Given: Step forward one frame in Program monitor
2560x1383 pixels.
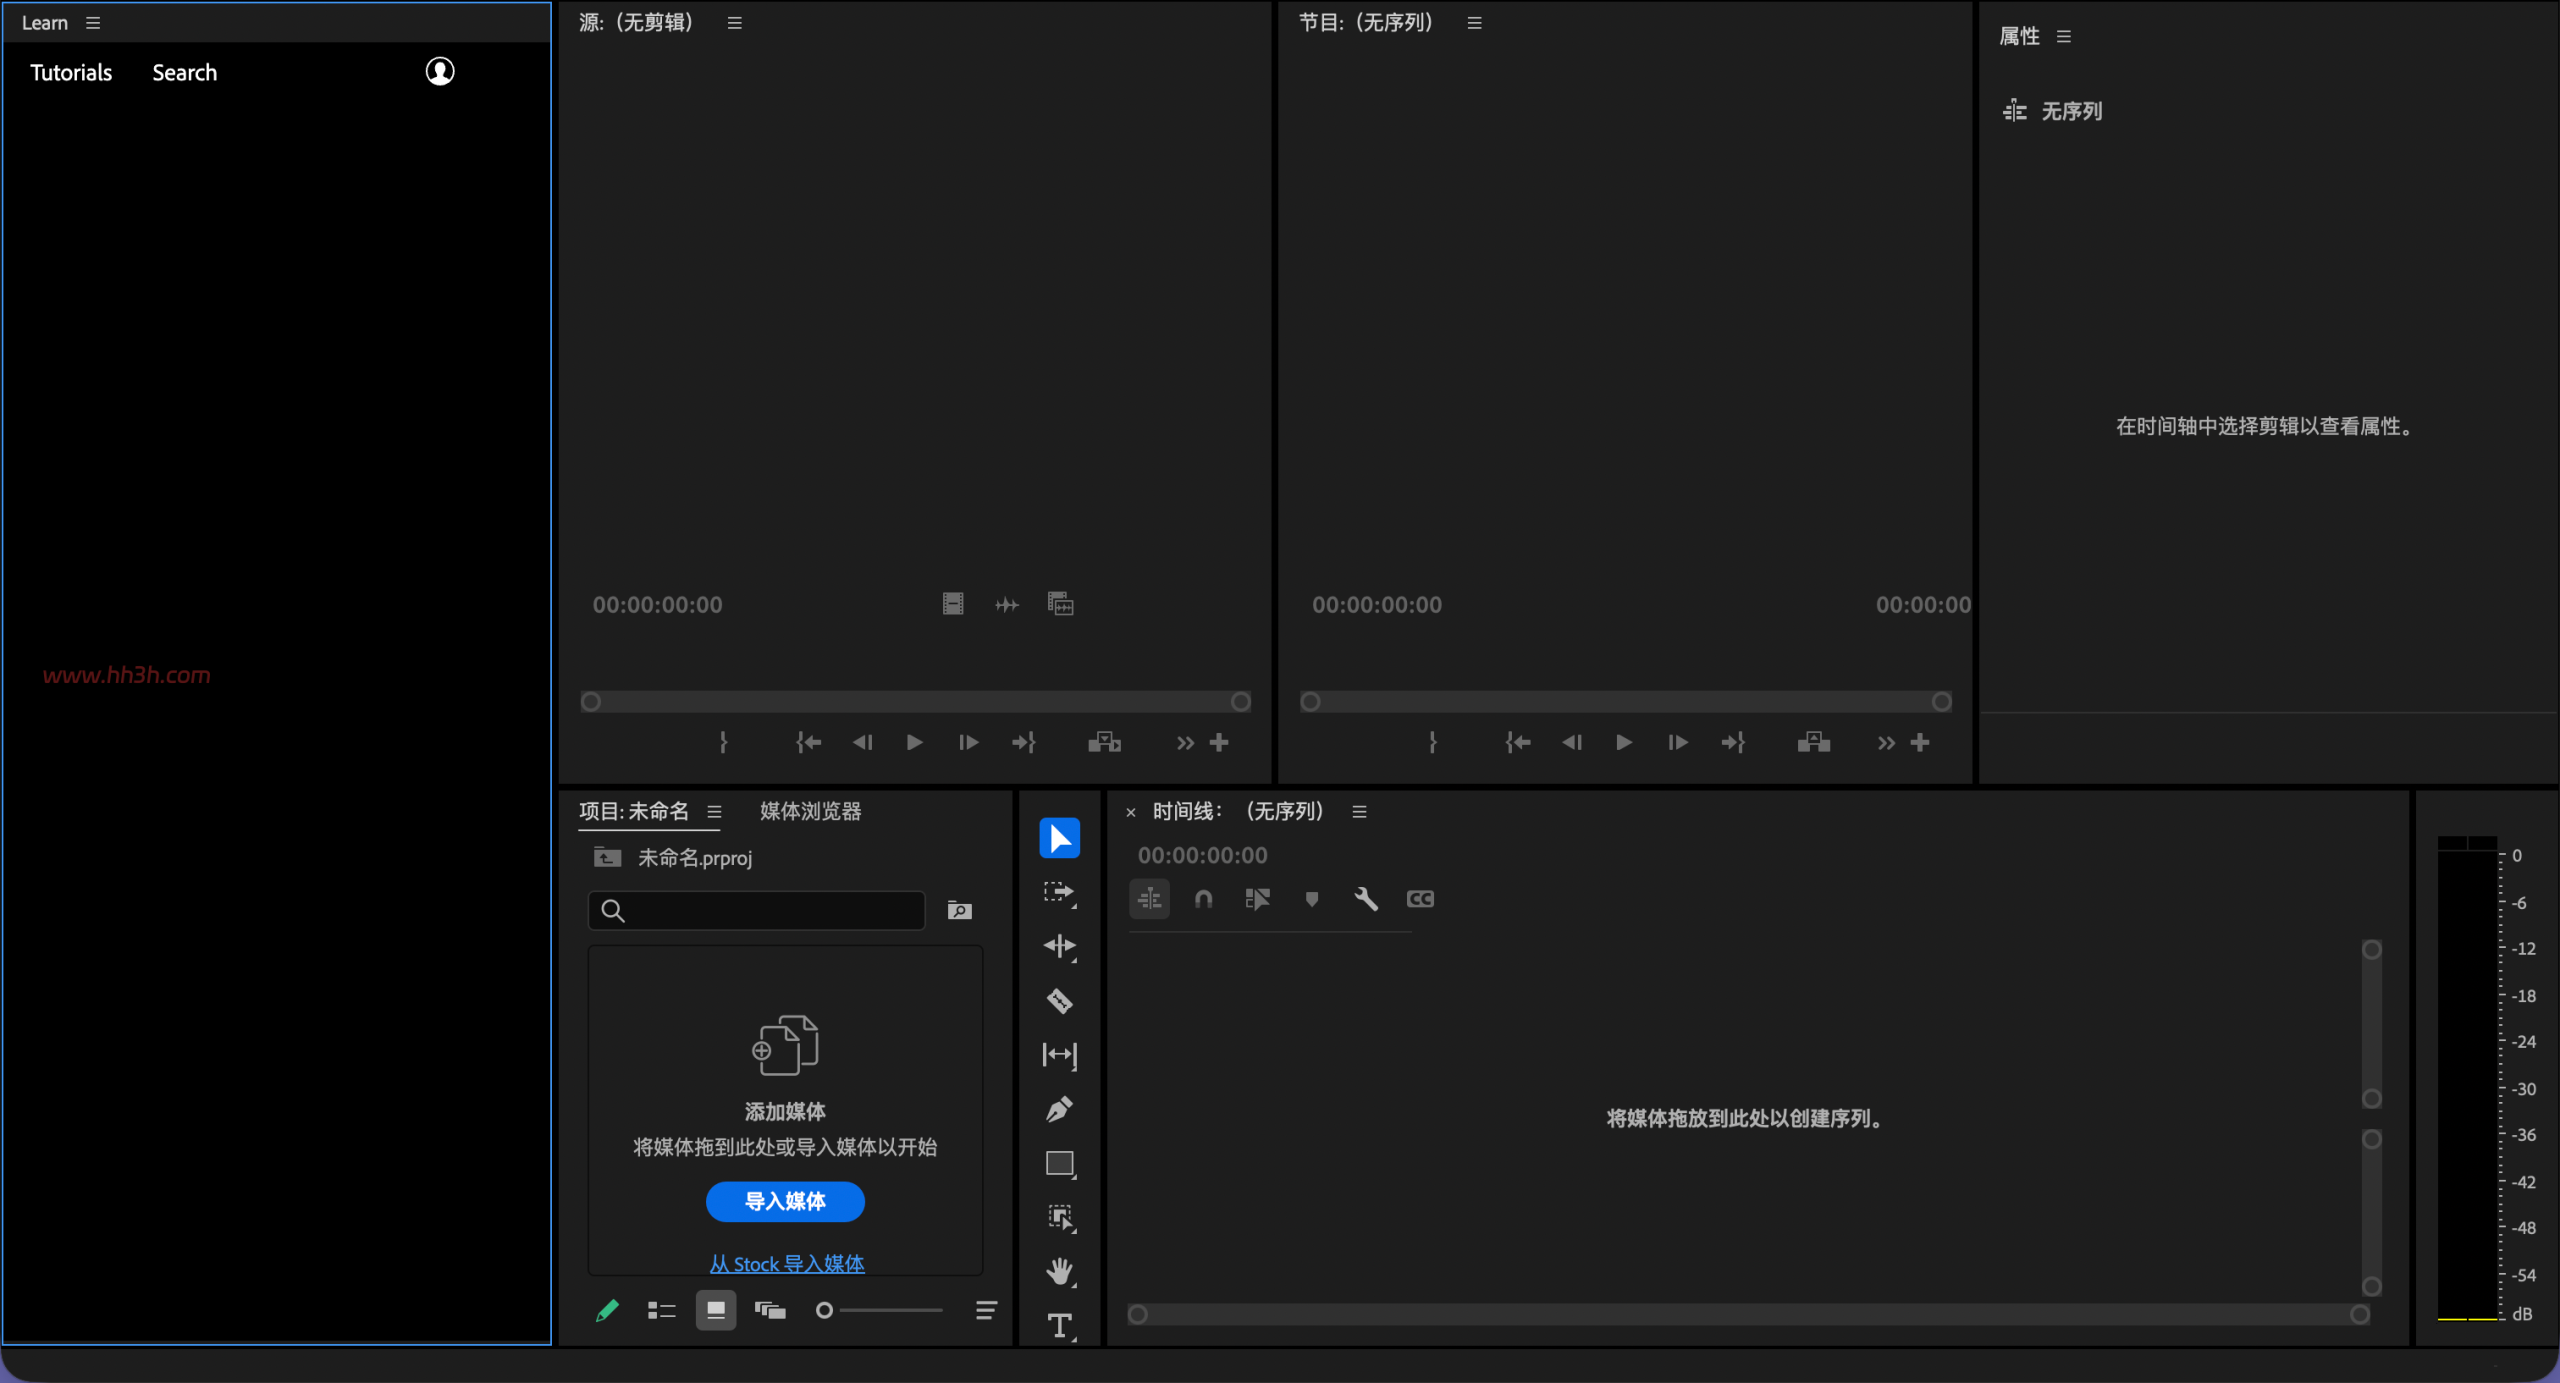Looking at the screenshot, I should coord(1678,742).
